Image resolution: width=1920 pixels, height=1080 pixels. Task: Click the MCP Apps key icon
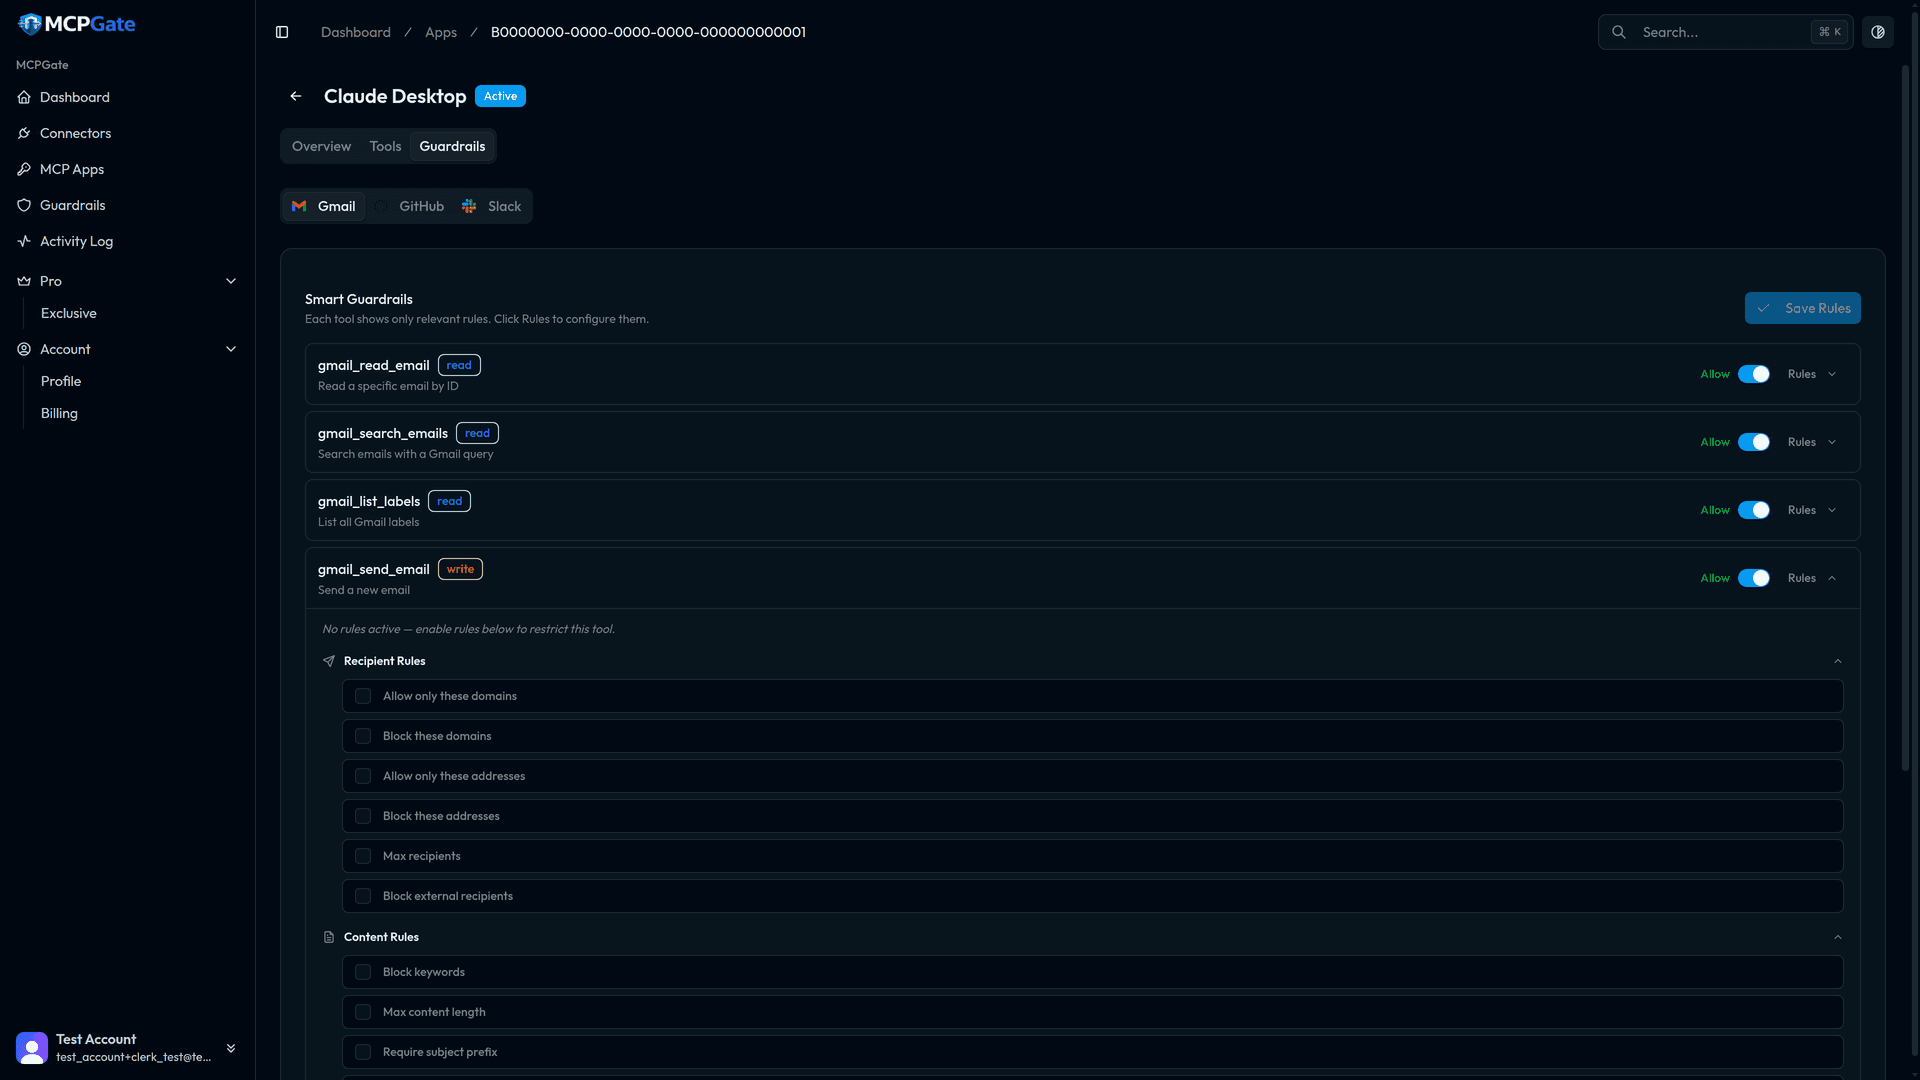coord(24,169)
